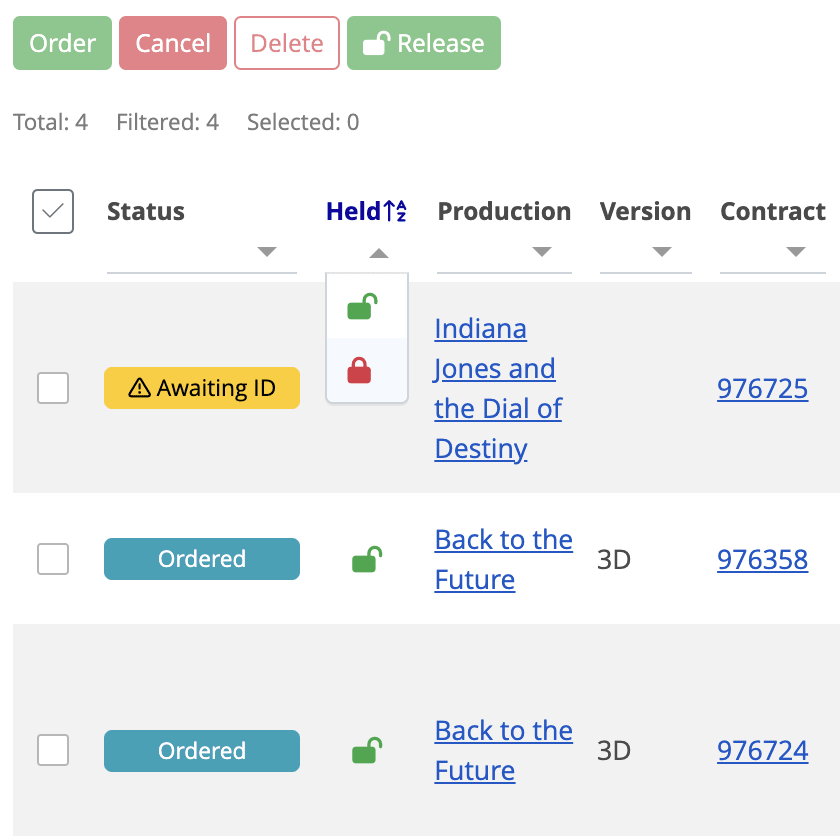The height and width of the screenshot is (836, 840).
Task: Click the green unlock icon next to contract 976358
Action: coord(367,559)
